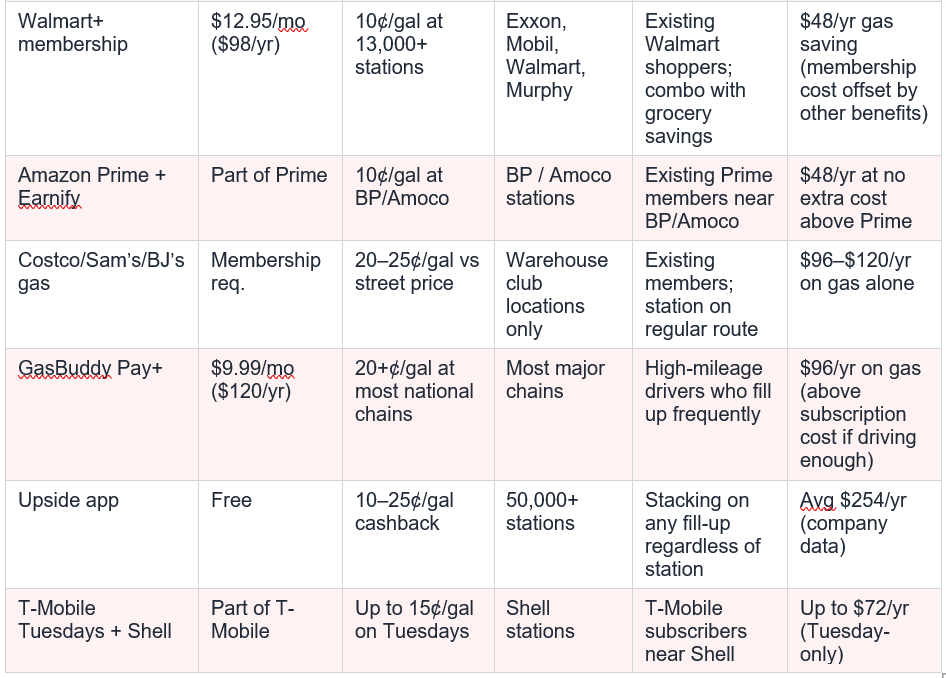Click the 'Membership req.' cell

tap(270, 294)
